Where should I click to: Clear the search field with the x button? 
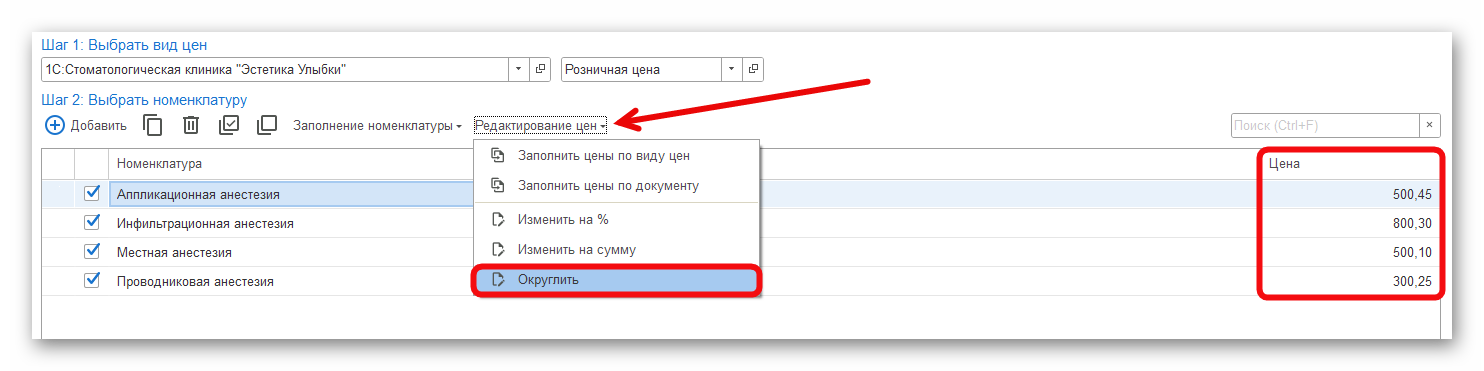pyautogui.click(x=1429, y=126)
